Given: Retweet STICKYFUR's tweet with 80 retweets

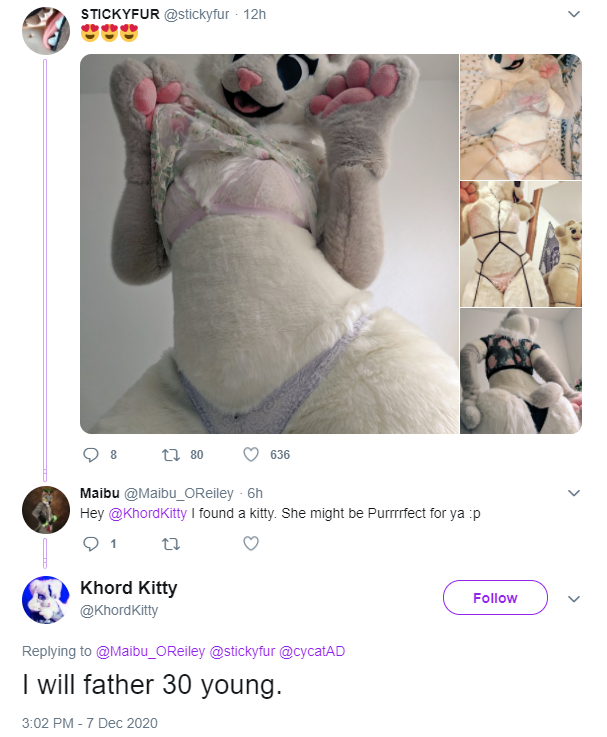Looking at the screenshot, I should tap(171, 455).
